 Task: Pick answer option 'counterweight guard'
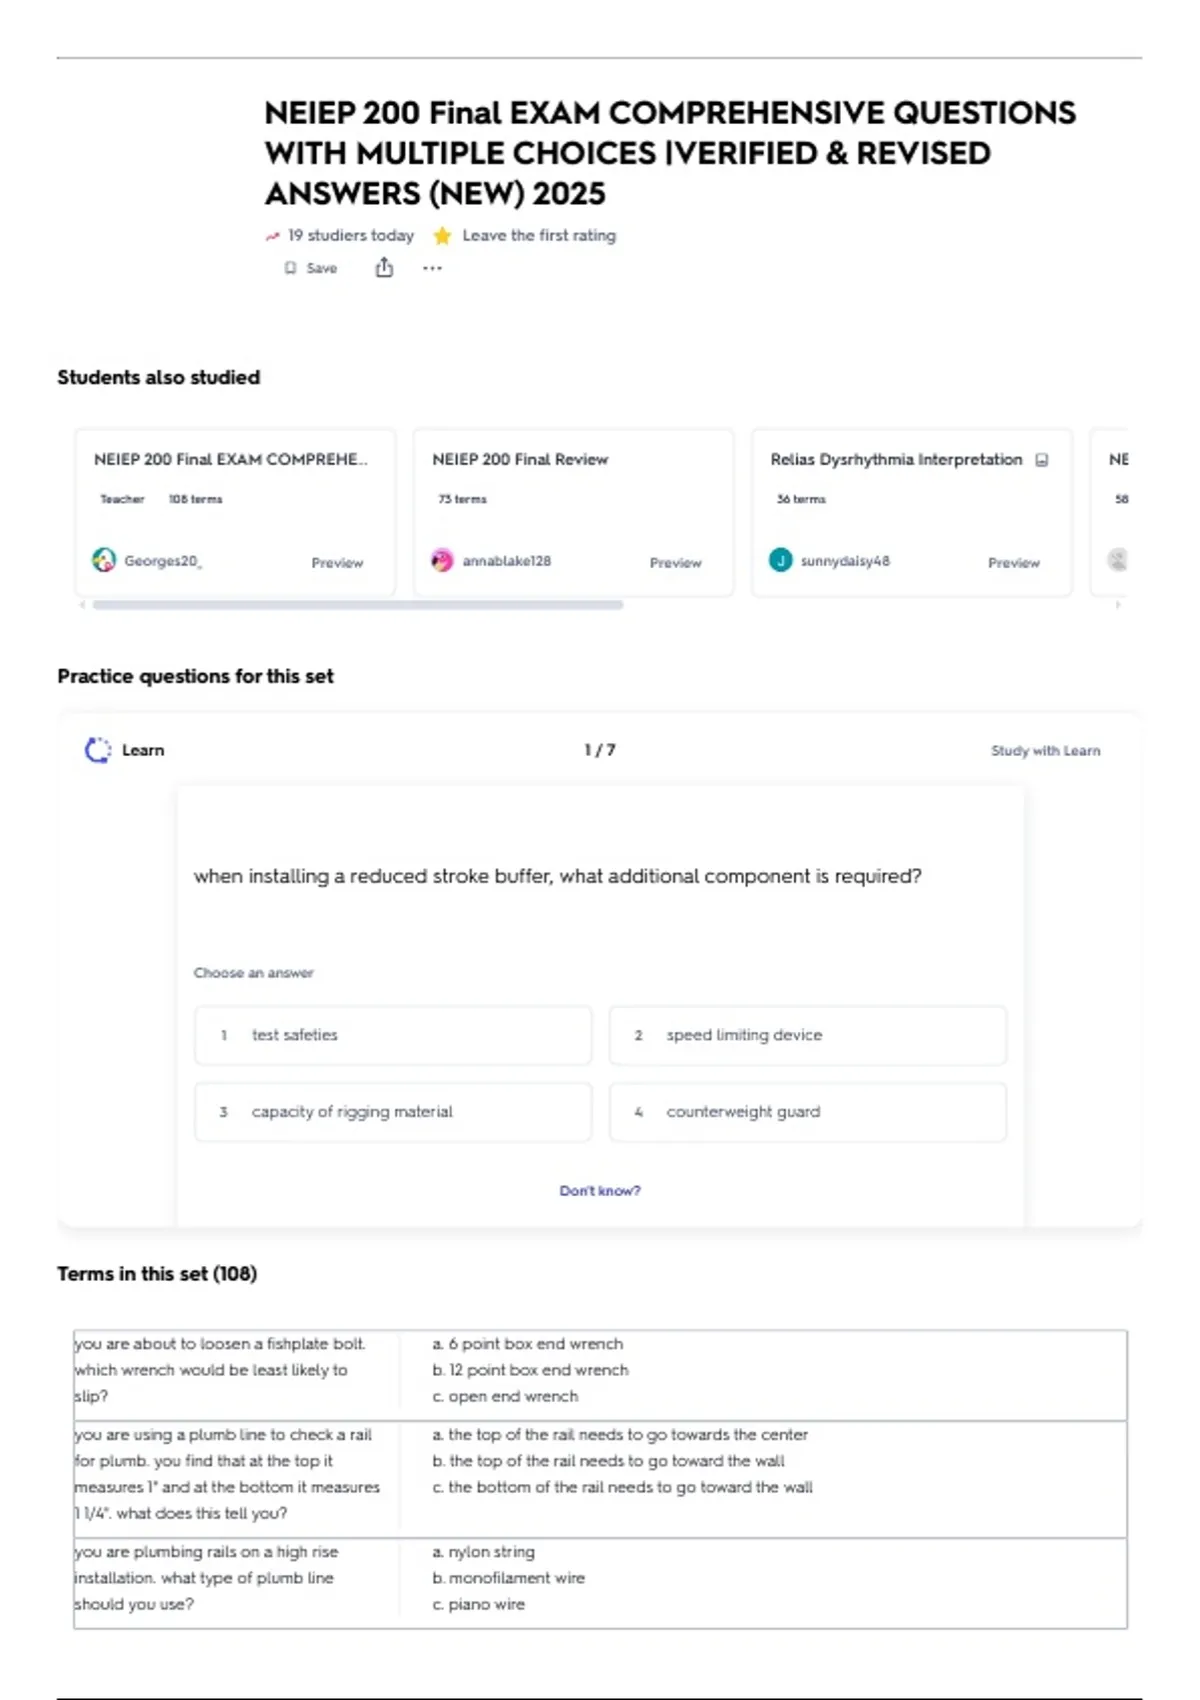[807, 1112]
